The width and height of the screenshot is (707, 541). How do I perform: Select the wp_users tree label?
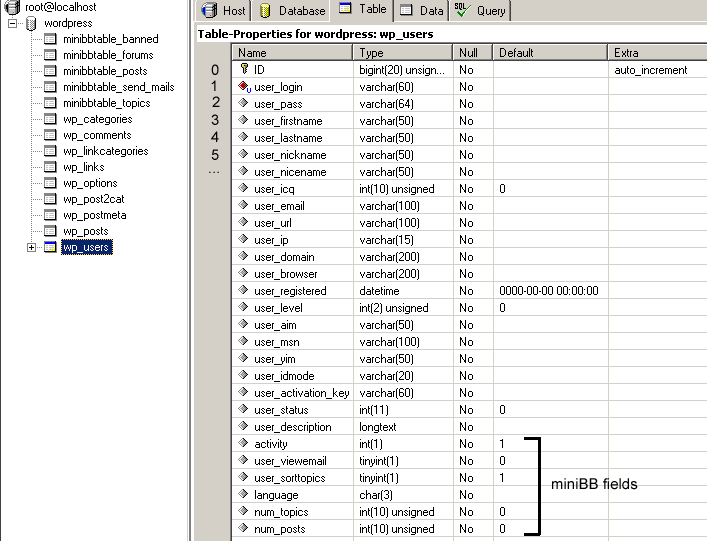click(86, 247)
